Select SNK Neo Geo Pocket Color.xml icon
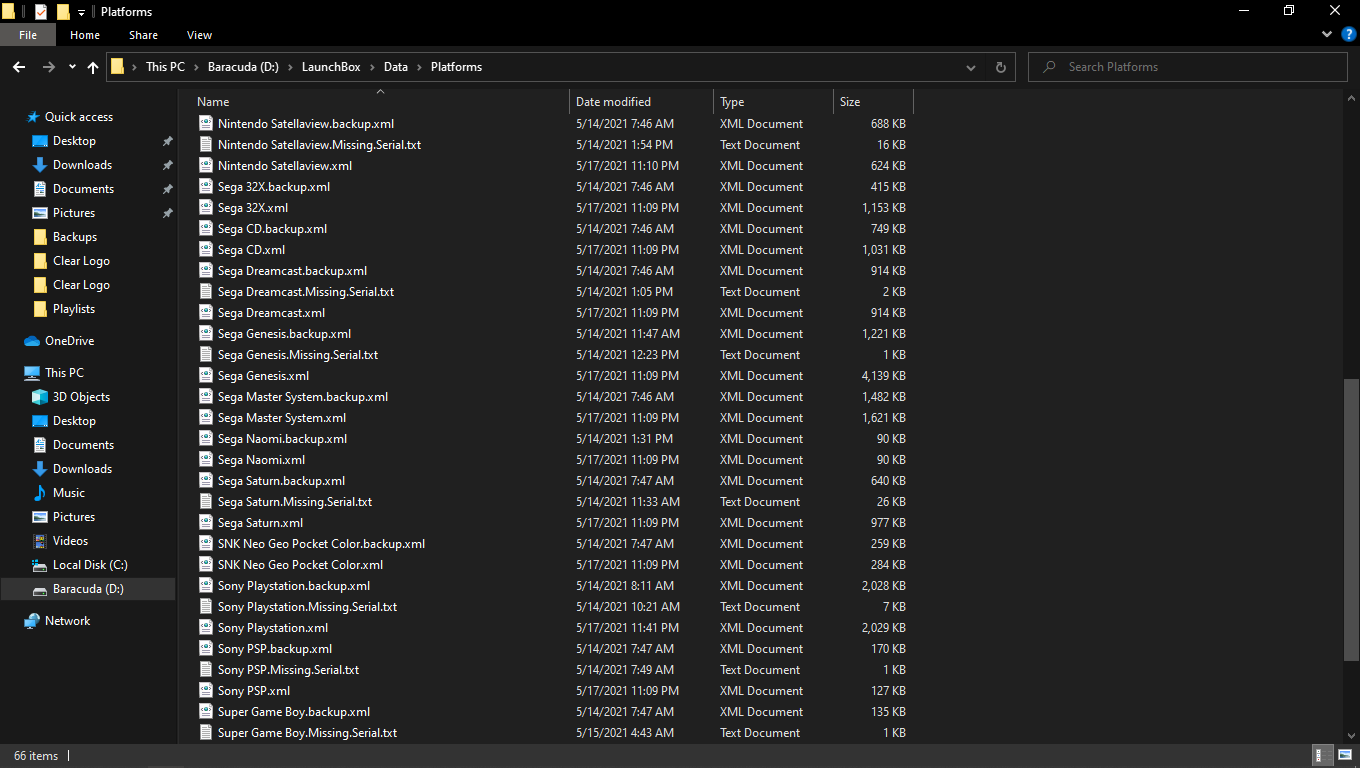The image size is (1360, 768). 206,565
